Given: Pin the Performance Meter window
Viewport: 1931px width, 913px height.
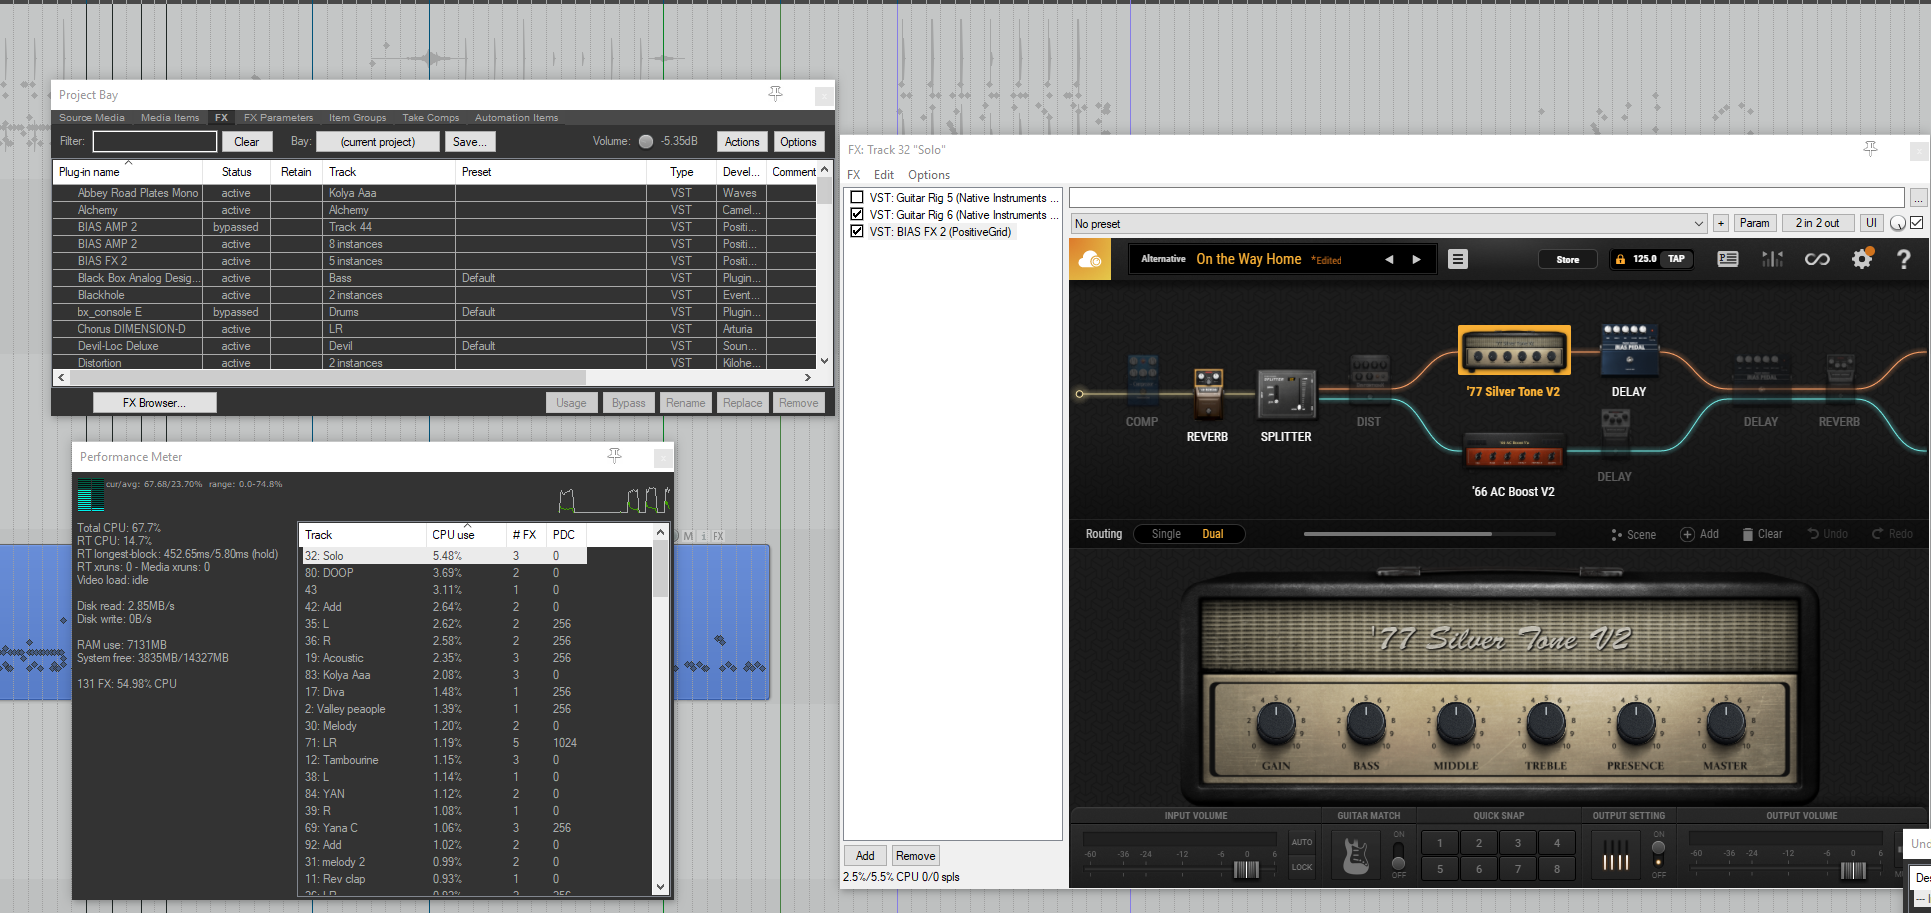Looking at the screenshot, I should pyautogui.click(x=615, y=456).
